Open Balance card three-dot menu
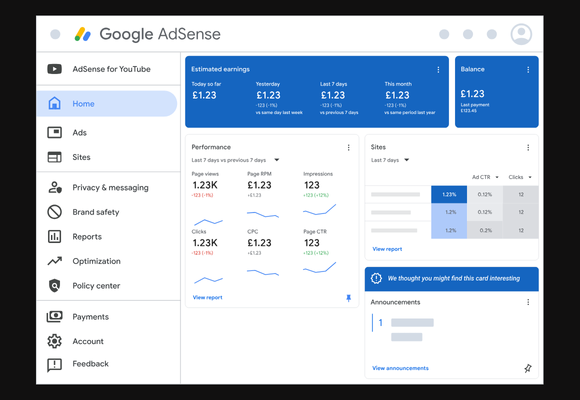Image resolution: width=580 pixels, height=400 pixels. [528, 70]
